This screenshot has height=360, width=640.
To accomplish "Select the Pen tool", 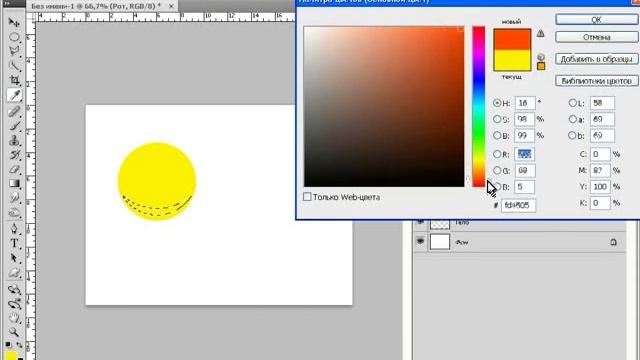I will click(x=14, y=229).
